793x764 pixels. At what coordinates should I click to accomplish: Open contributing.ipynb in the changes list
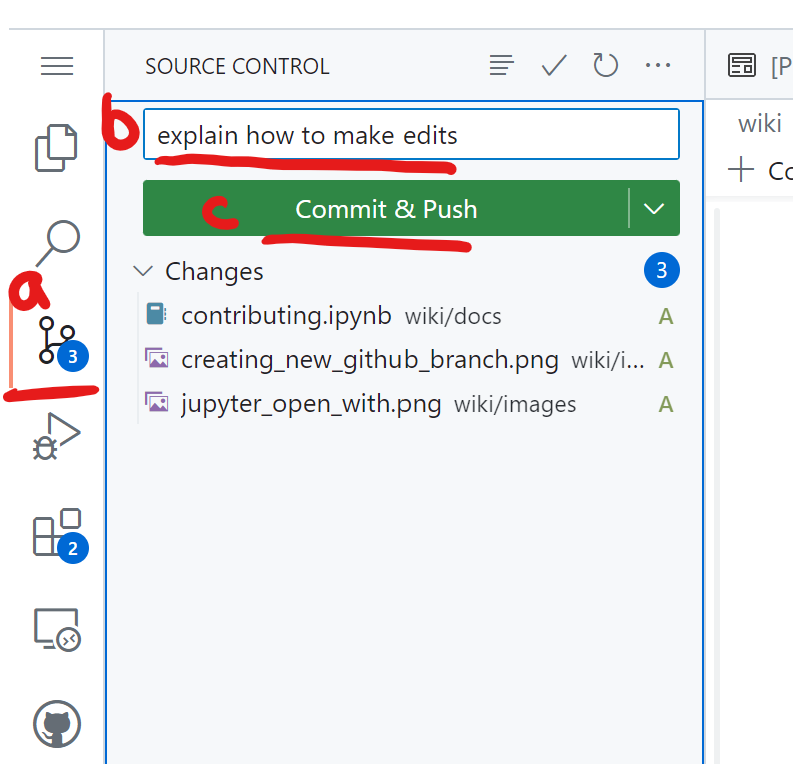pyautogui.click(x=286, y=316)
